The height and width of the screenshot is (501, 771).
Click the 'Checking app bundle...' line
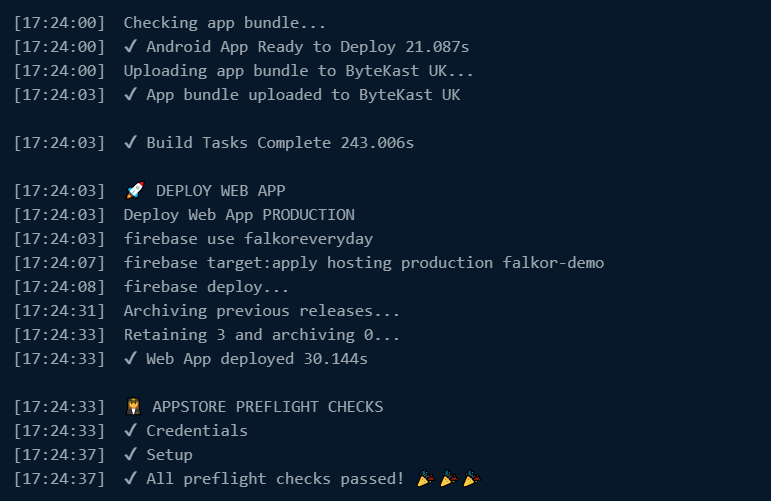[224, 23]
